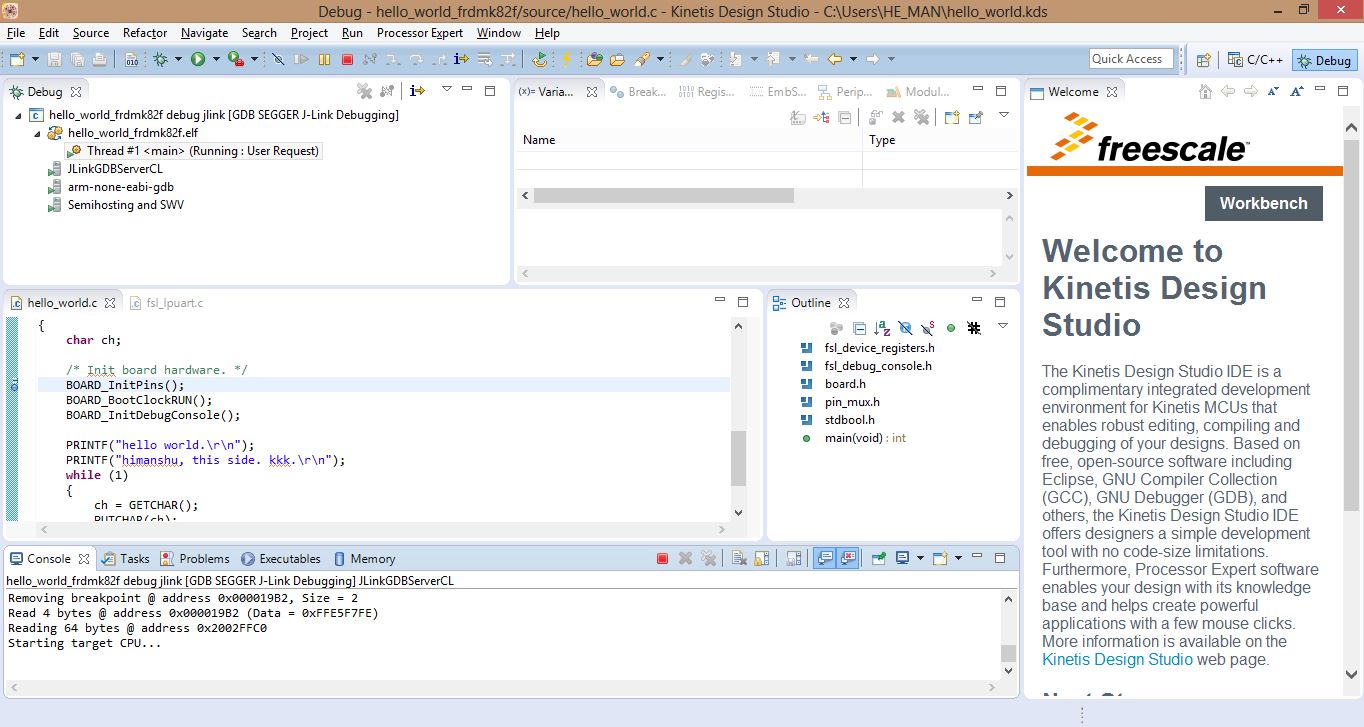Open the Debug launch dropdown arrow in the toolbar
1364x727 pixels.
(x=178, y=59)
